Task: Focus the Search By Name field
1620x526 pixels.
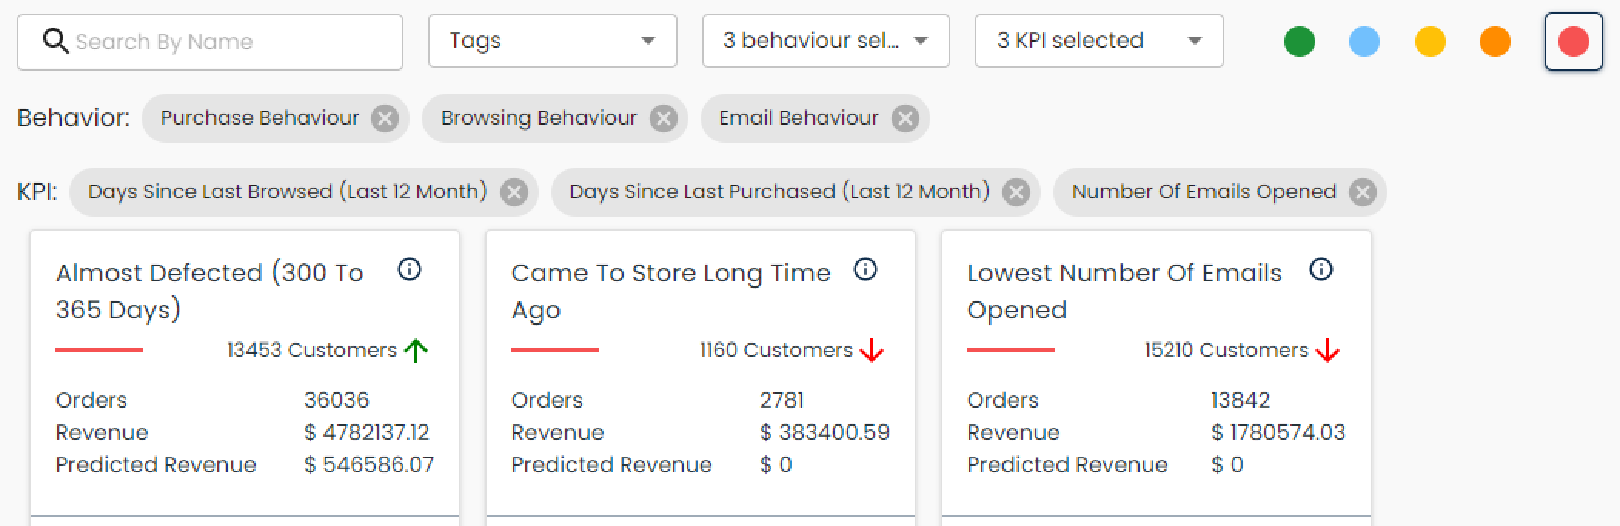Action: click(210, 42)
